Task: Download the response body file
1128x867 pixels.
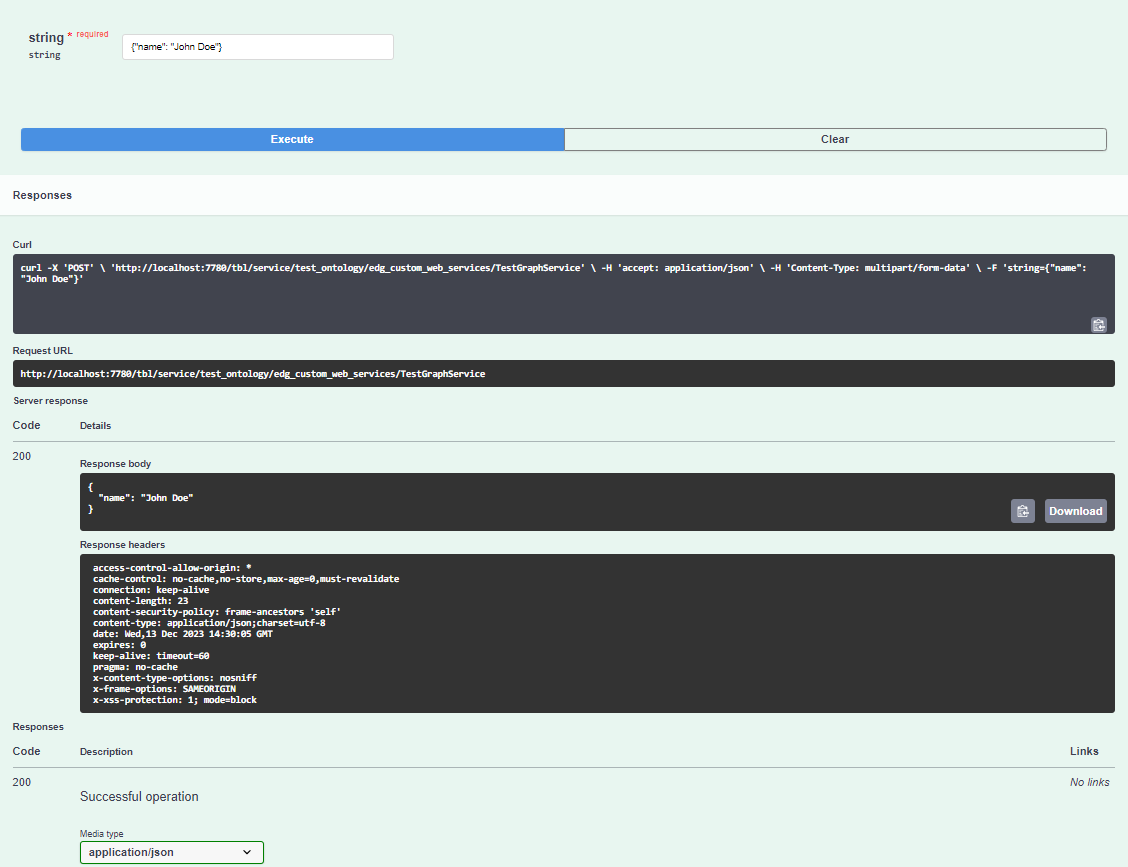Action: point(1075,511)
